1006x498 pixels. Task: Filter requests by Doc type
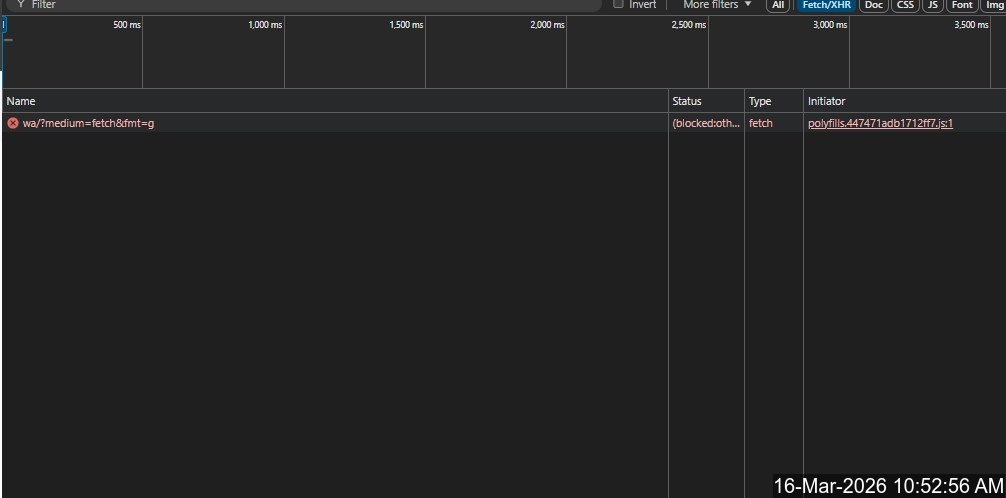pyautogui.click(x=874, y=5)
